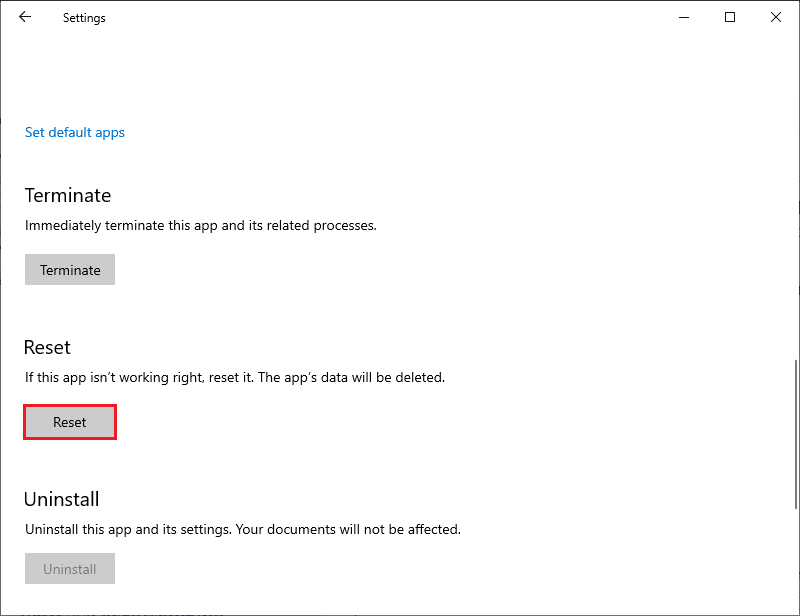Go back using the arrow icon
Viewport: 800px width, 616px height.
[x=25, y=17]
